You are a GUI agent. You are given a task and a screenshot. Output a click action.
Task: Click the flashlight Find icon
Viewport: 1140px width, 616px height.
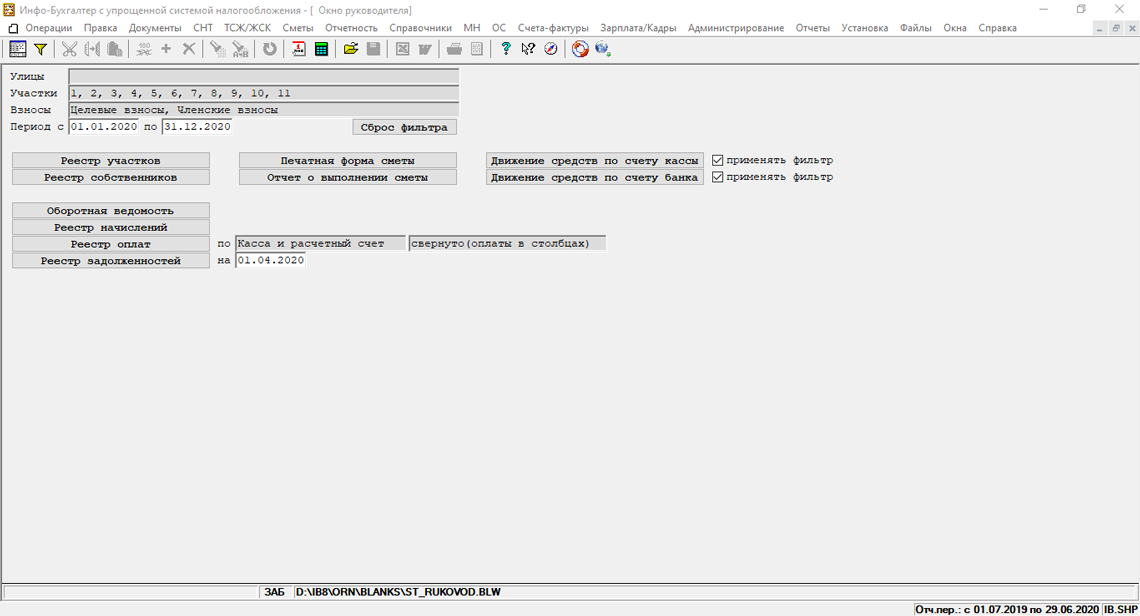coord(217,49)
